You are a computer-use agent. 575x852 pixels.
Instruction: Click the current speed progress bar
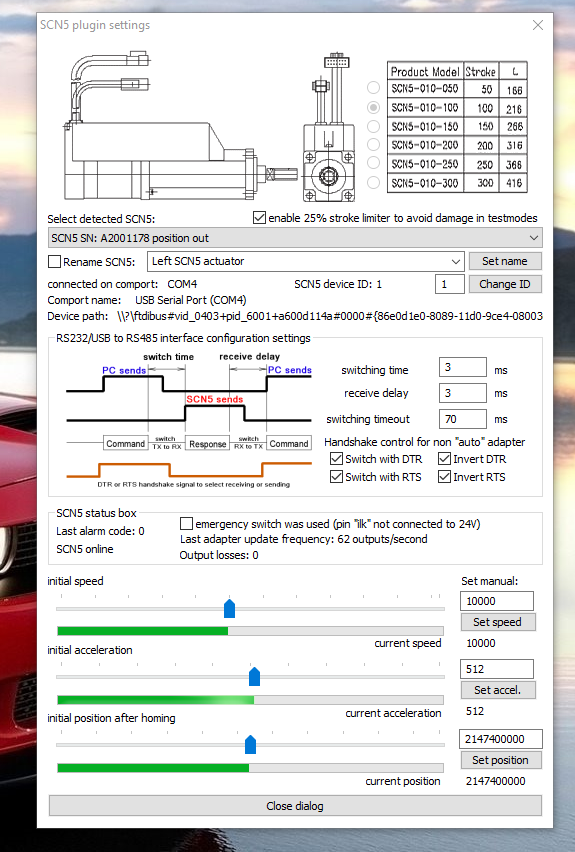pyautogui.click(x=251, y=631)
